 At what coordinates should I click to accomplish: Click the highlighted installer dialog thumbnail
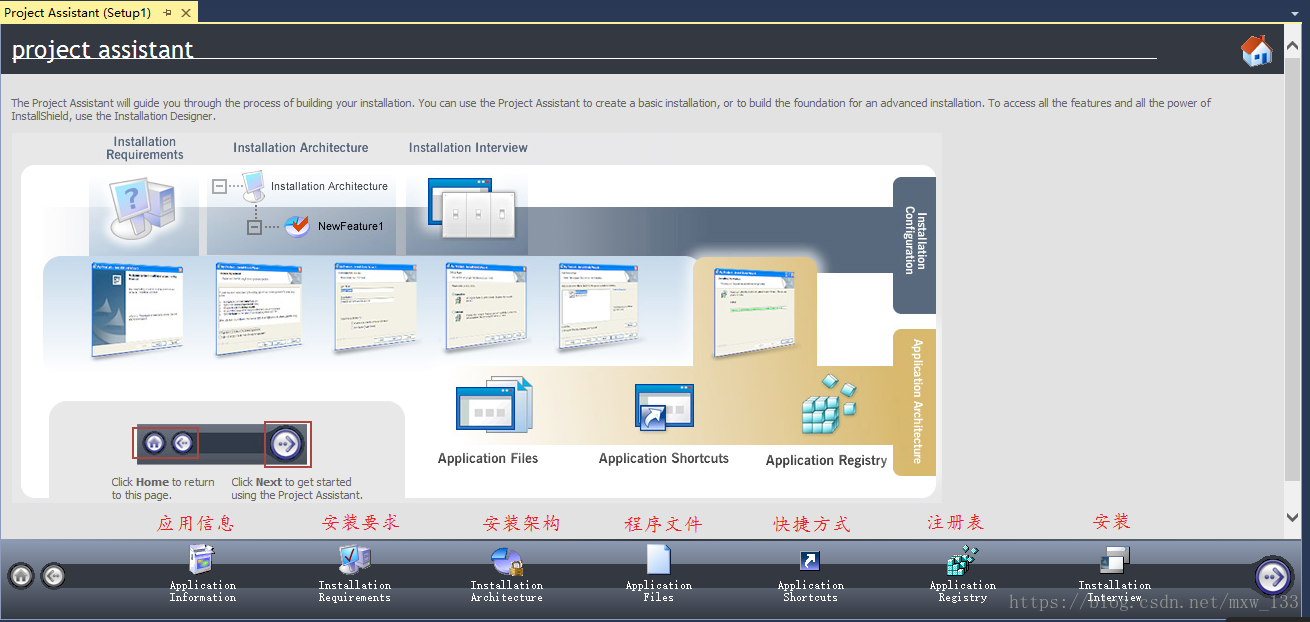point(755,312)
